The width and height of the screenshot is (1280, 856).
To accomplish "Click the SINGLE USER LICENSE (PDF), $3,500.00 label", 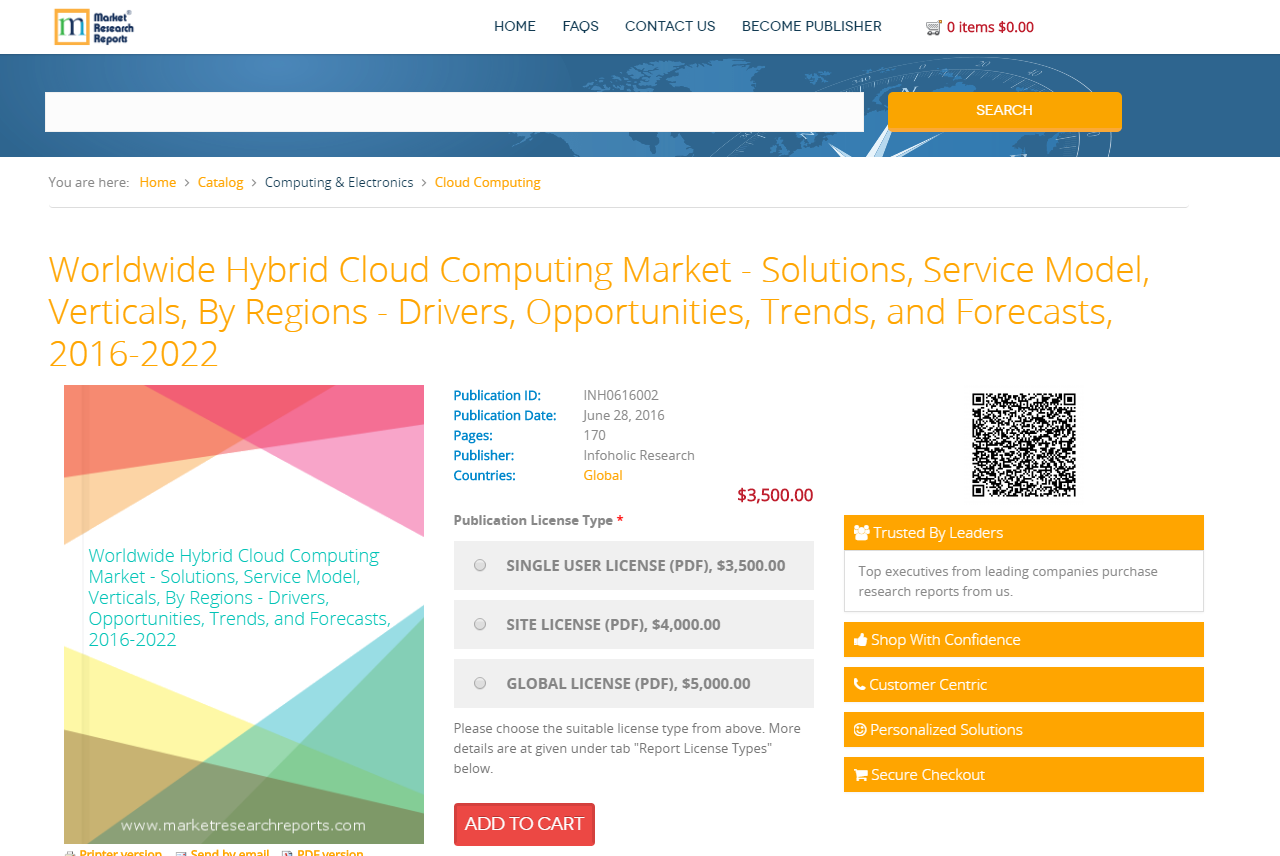I will [x=646, y=565].
